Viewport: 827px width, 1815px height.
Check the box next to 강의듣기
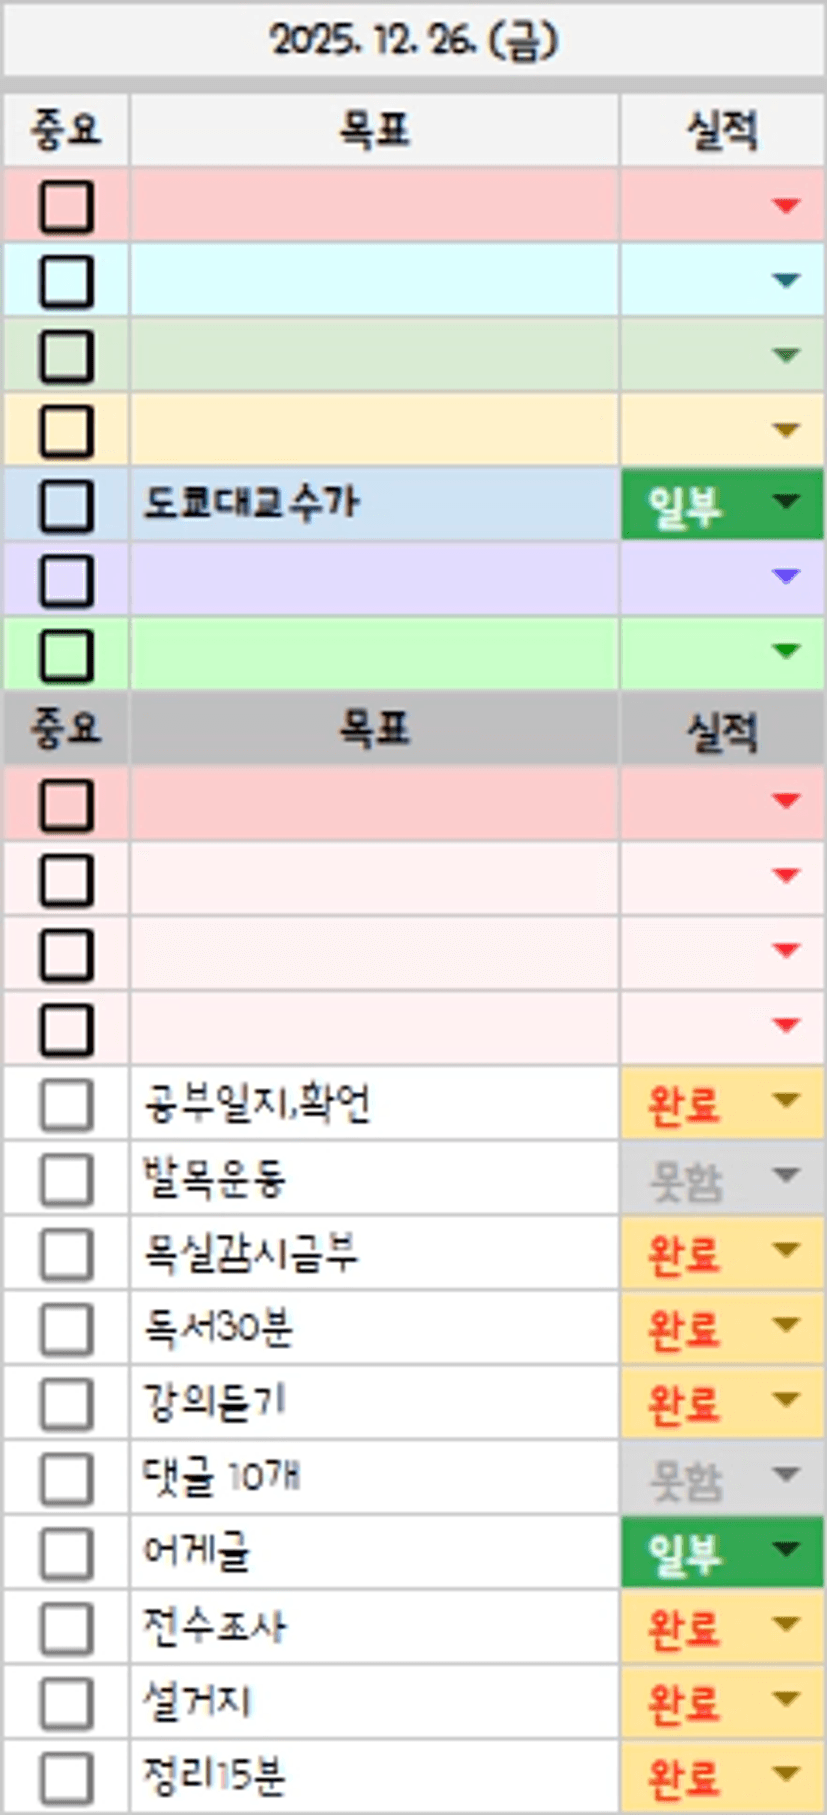tap(66, 1404)
